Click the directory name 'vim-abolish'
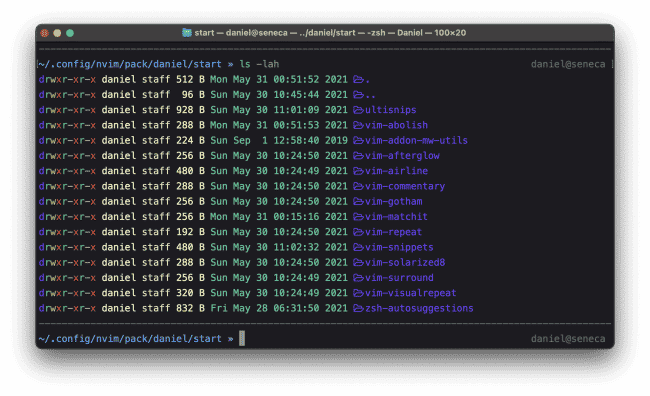This screenshot has height=396, width=650. [396, 125]
